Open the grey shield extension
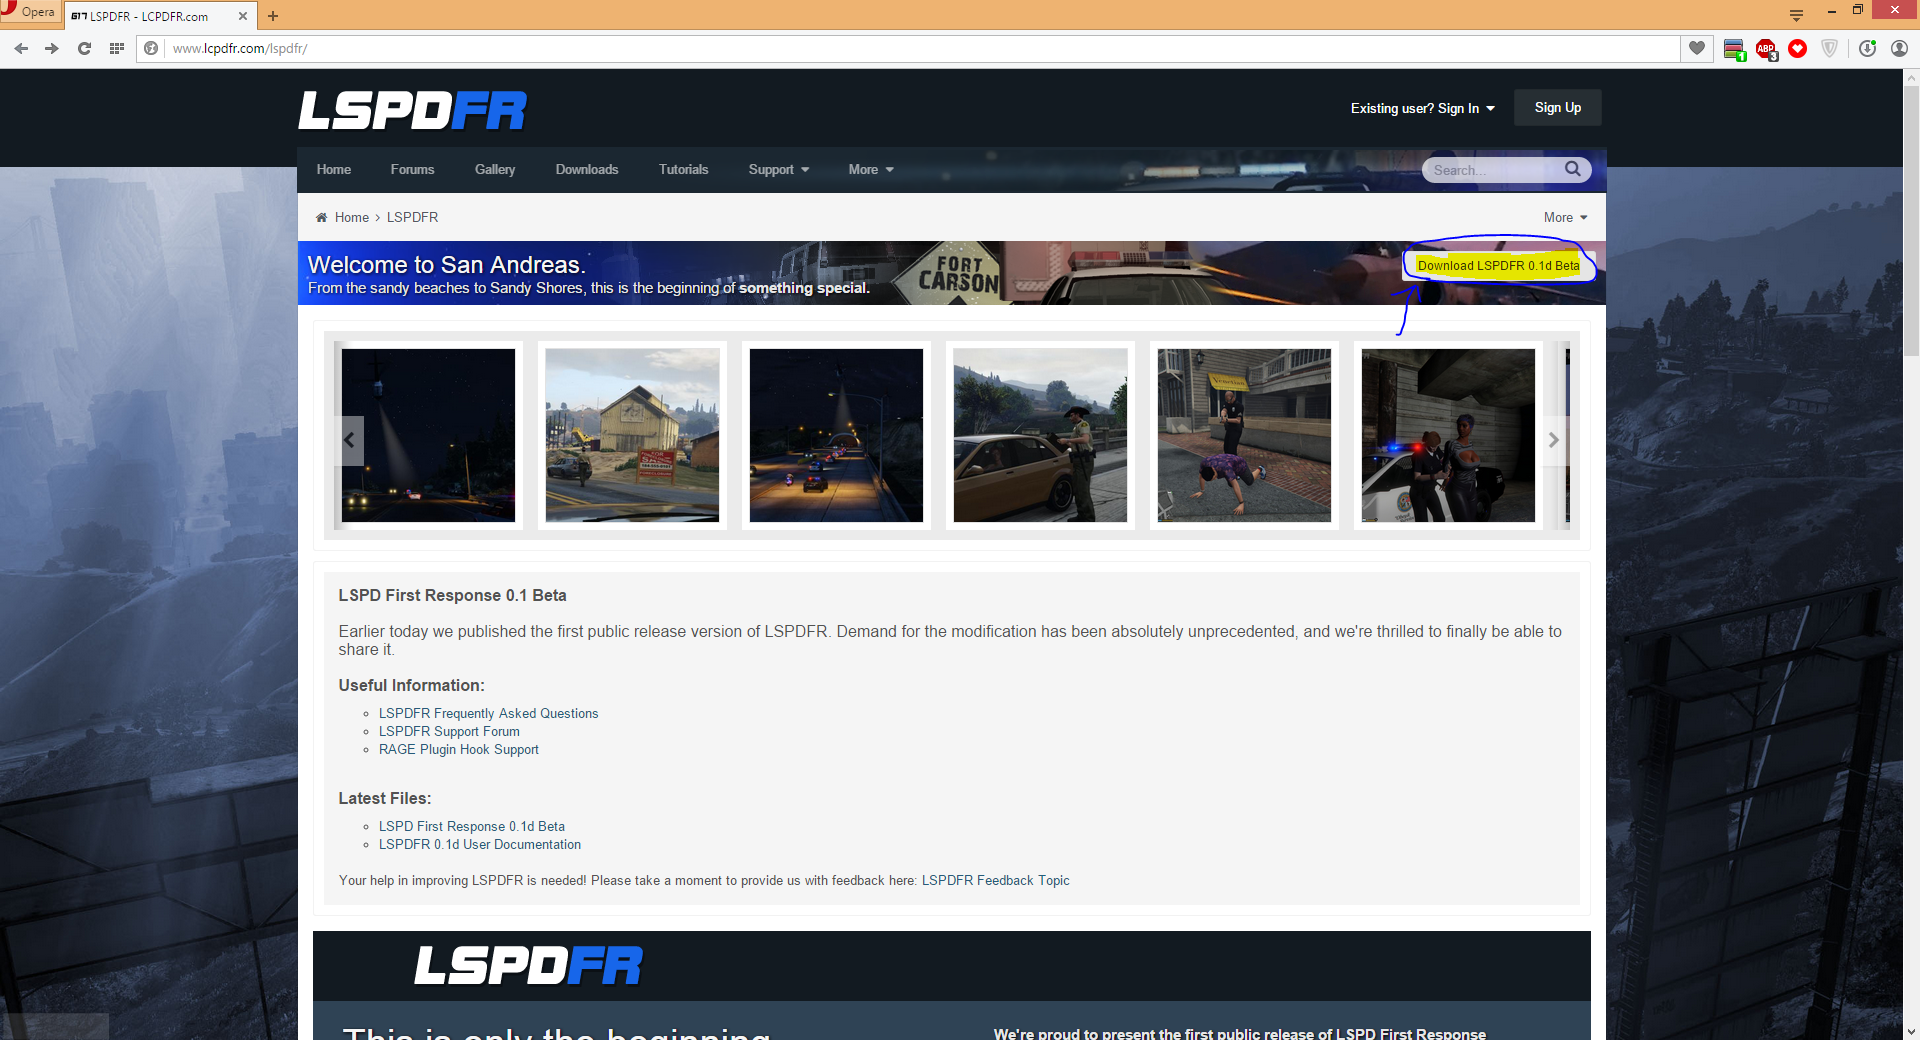Viewport: 1920px width, 1040px height. pos(1830,48)
